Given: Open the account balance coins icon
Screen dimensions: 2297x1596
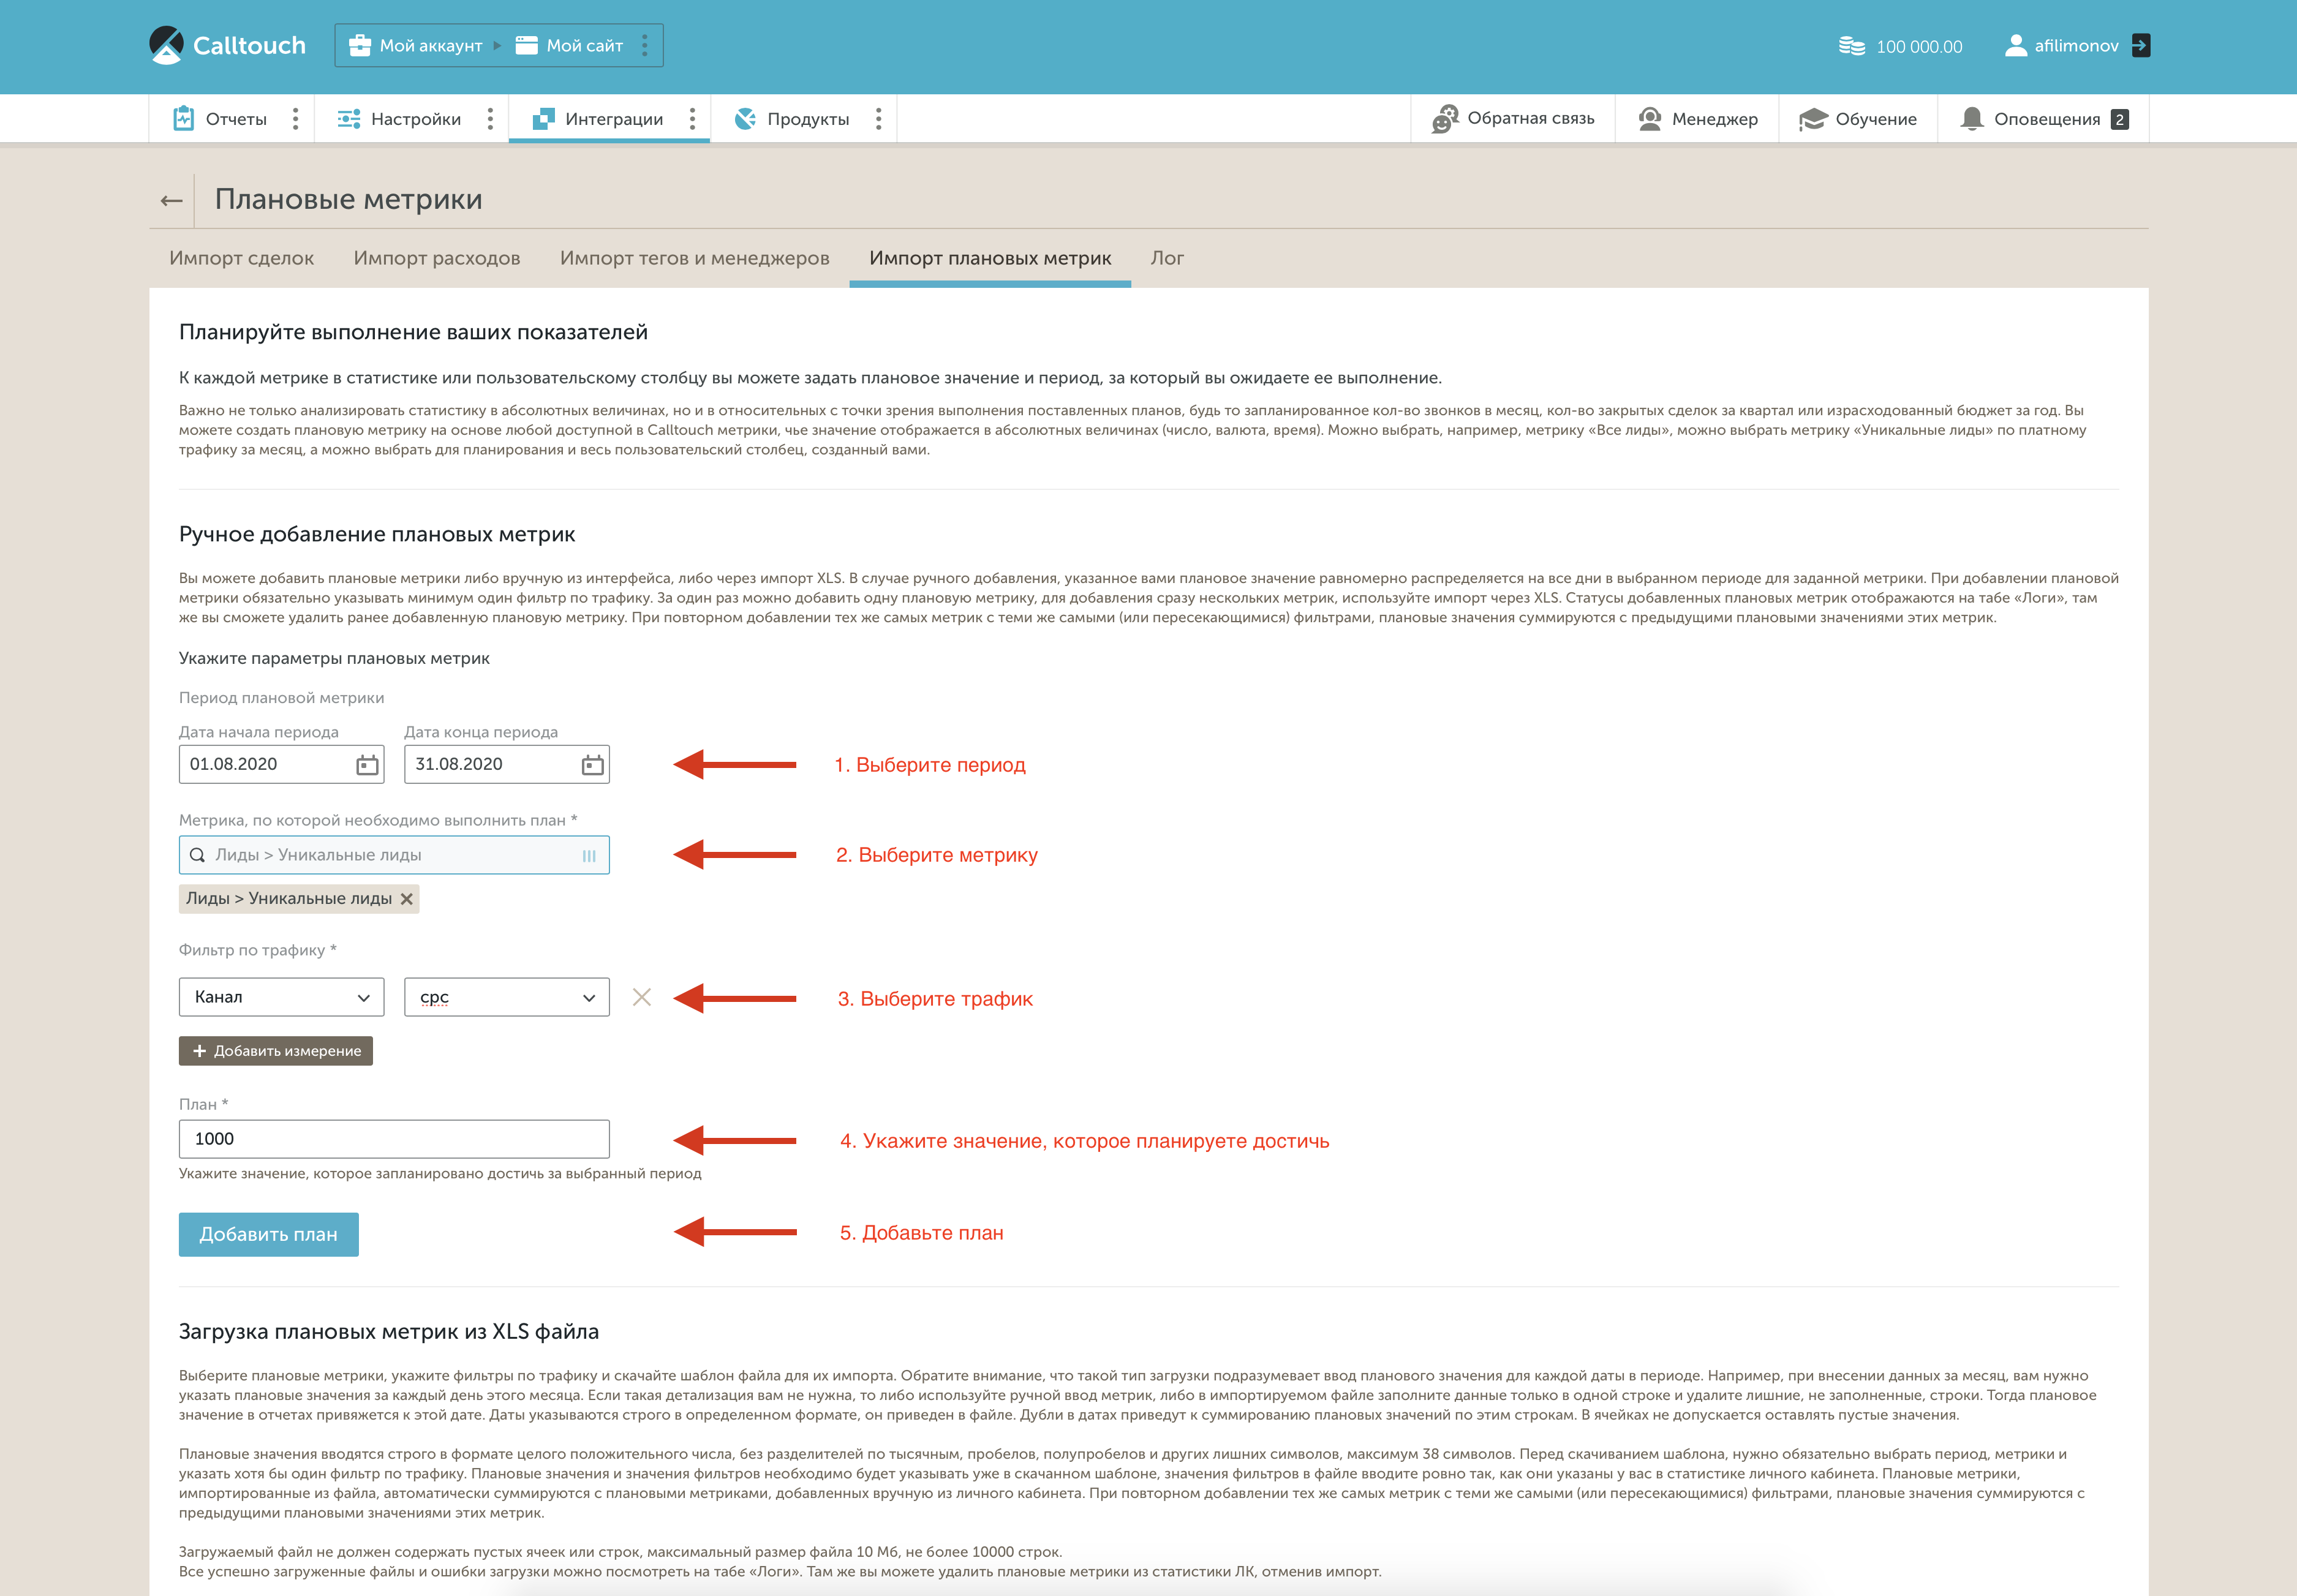Looking at the screenshot, I should pyautogui.click(x=1851, y=46).
